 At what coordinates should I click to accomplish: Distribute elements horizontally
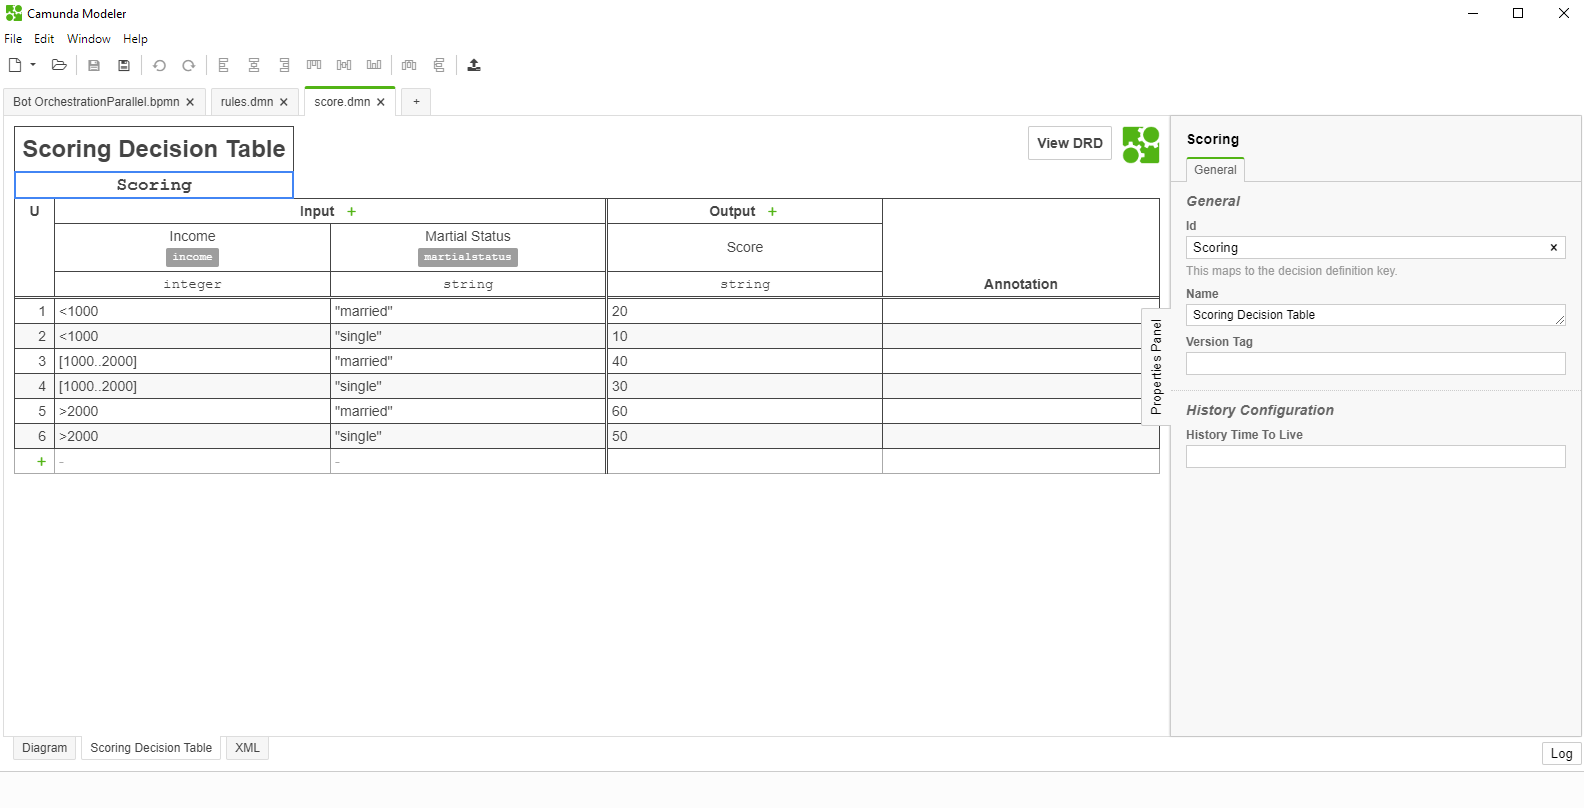(x=409, y=65)
